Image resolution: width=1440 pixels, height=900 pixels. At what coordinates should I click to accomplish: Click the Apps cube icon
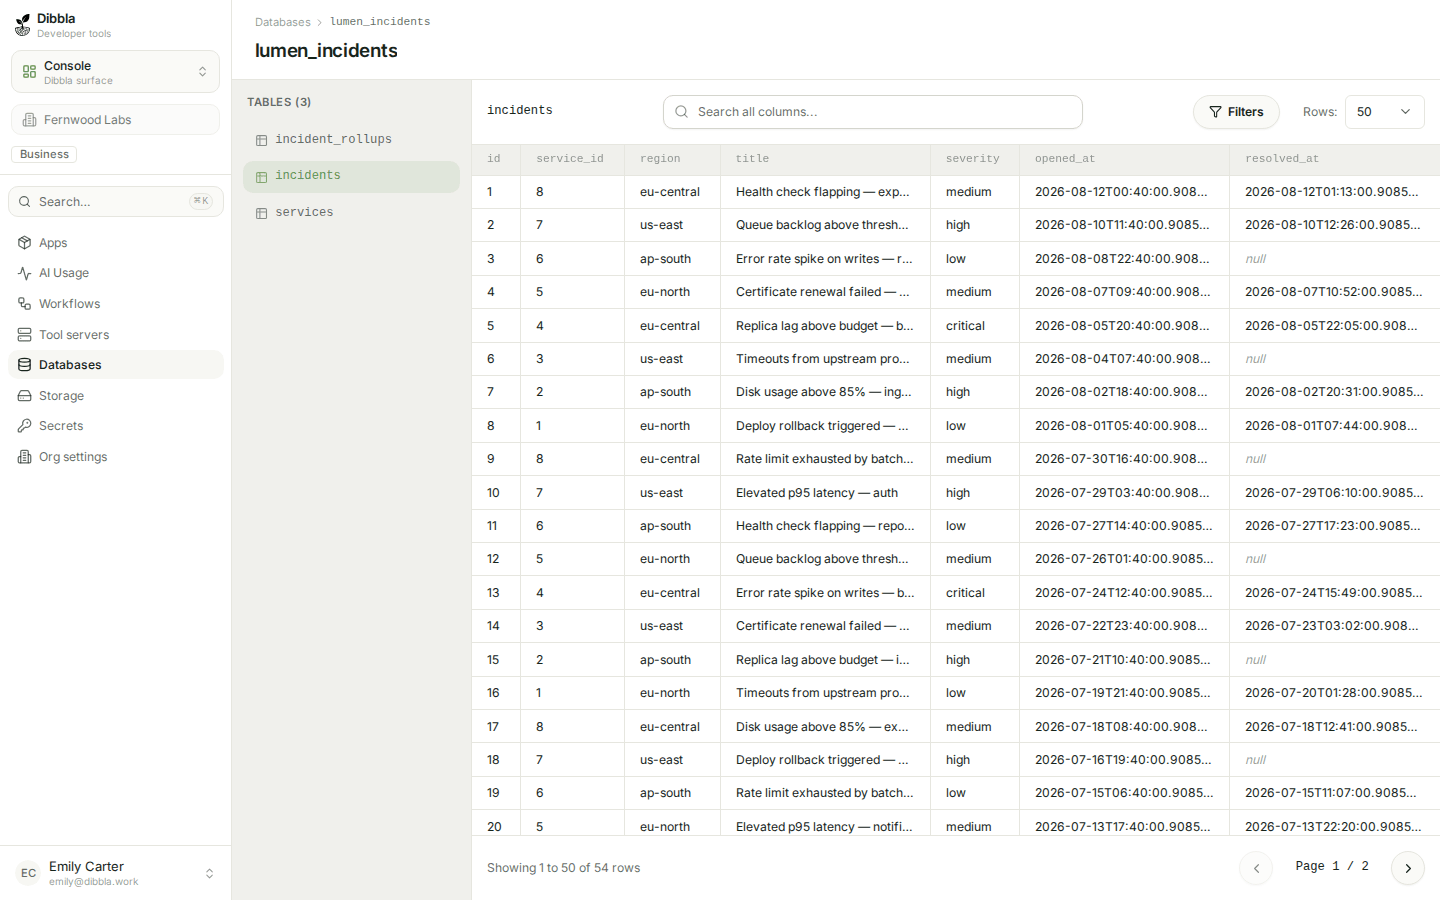(25, 243)
